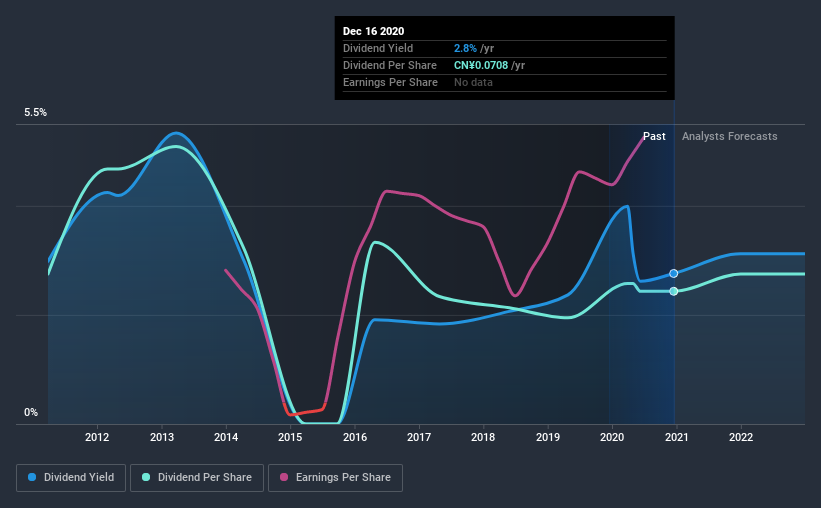Click the 2.8% dividend yield value
The width and height of the screenshot is (821, 508).
point(465,48)
